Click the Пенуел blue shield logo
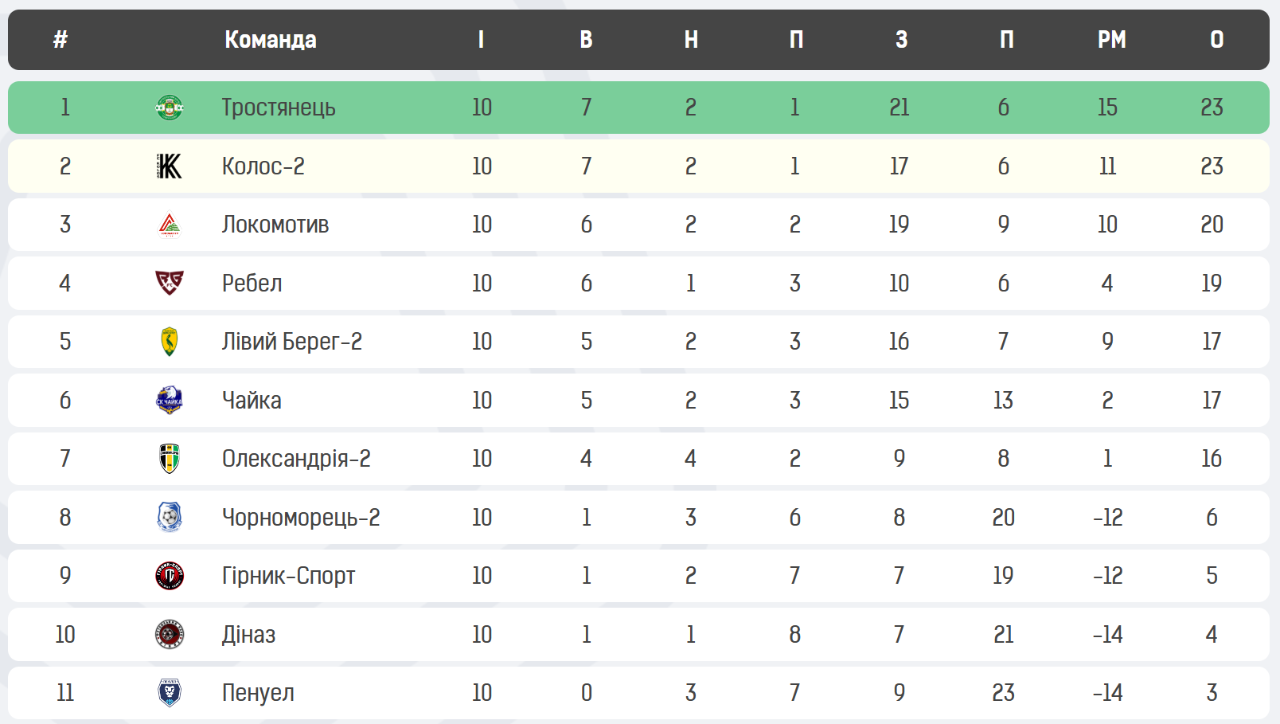Viewport: 1280px width, 724px height. coord(170,693)
